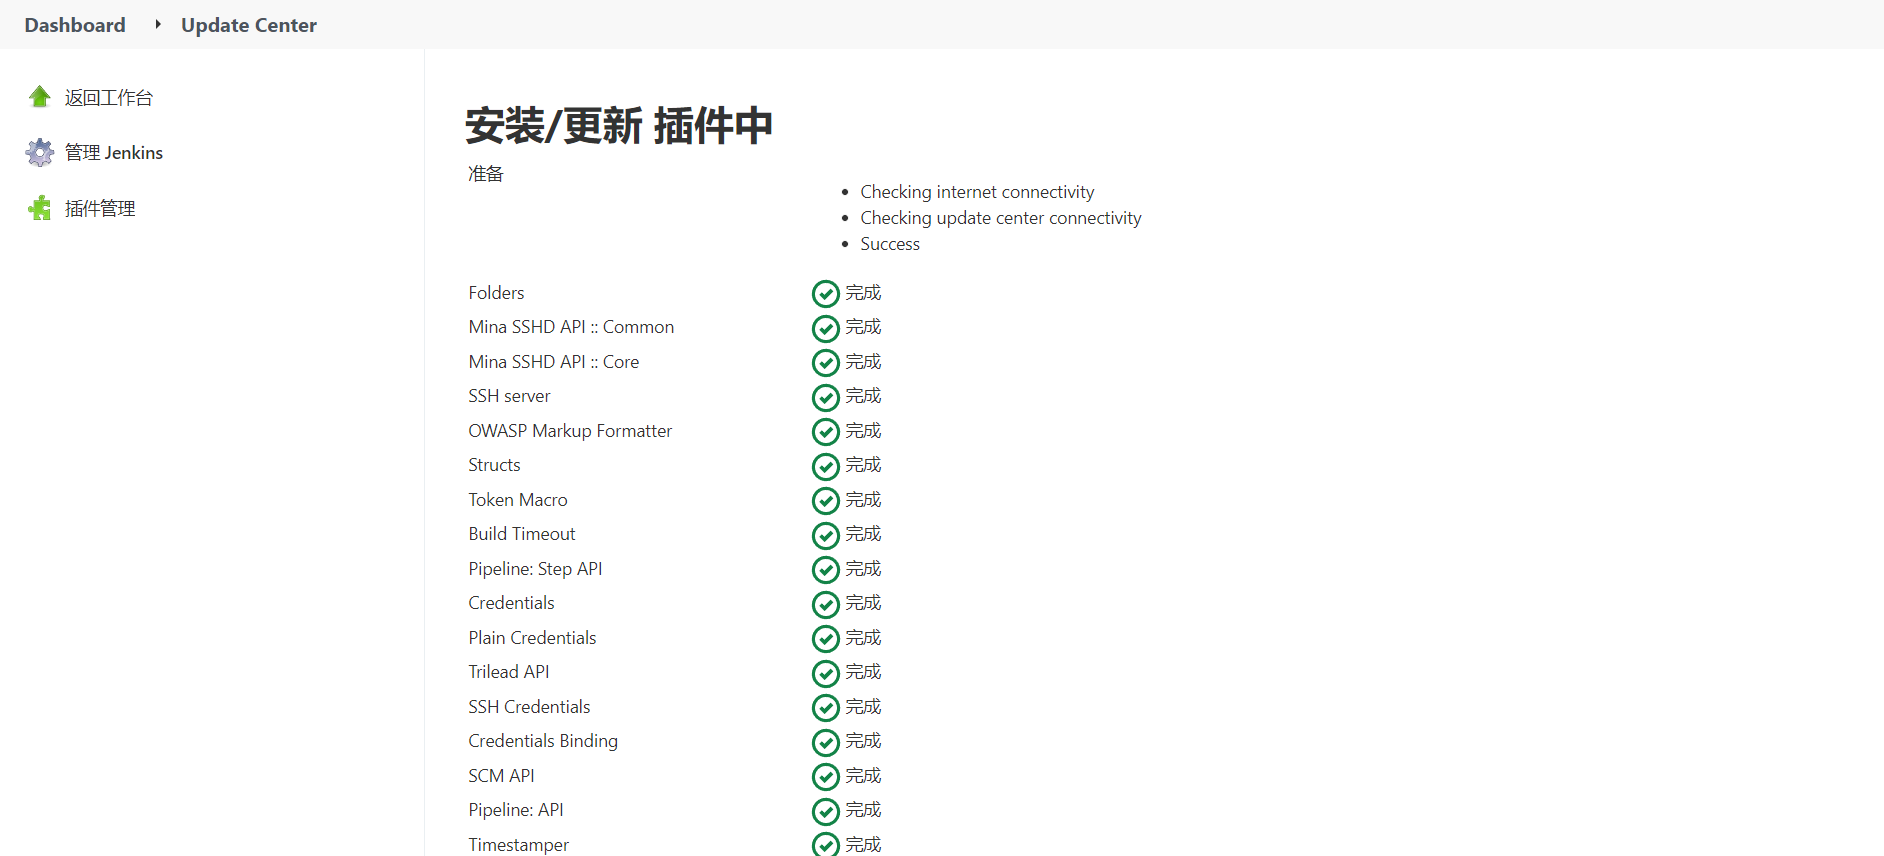Image resolution: width=1884 pixels, height=856 pixels.
Task: Click the green up-arrow return icon
Action: 40,97
